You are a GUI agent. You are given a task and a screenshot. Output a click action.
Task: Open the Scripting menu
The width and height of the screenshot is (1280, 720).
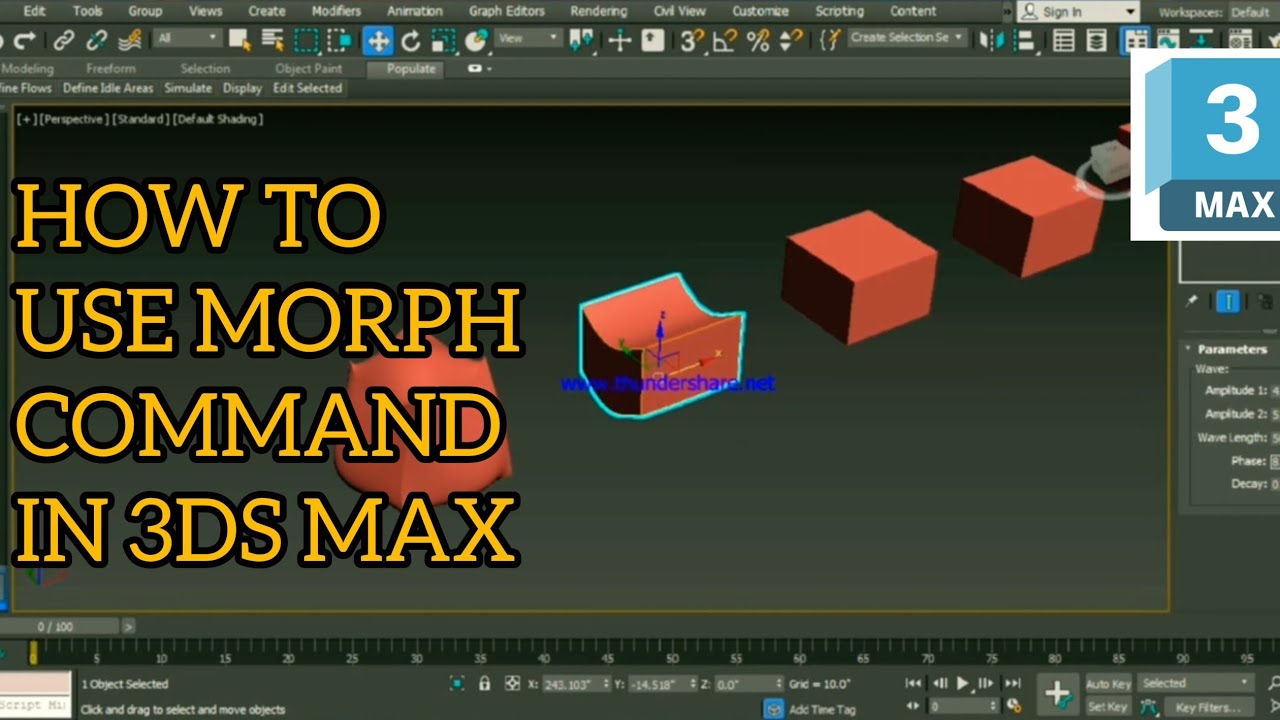coord(839,11)
